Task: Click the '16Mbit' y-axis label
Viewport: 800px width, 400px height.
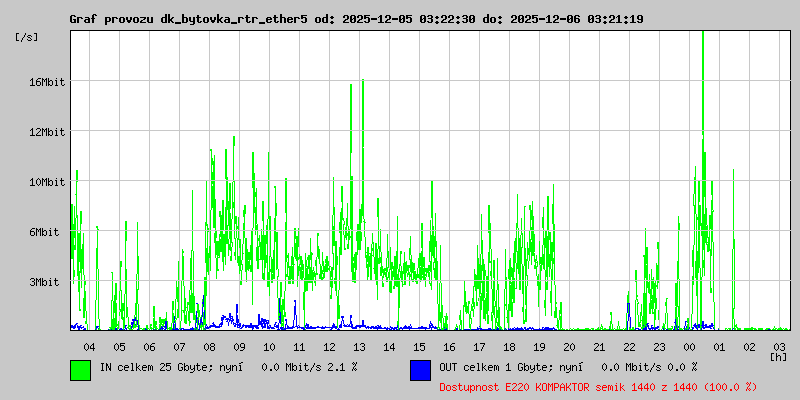Action: click(46, 82)
